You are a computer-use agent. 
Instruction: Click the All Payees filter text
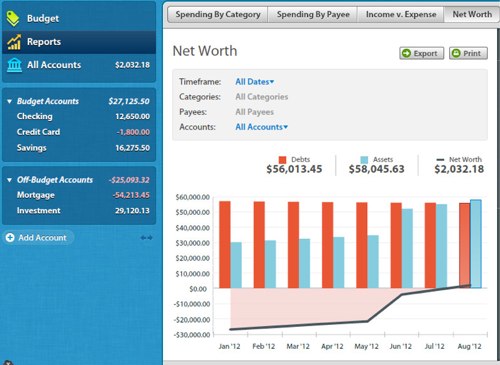click(254, 112)
